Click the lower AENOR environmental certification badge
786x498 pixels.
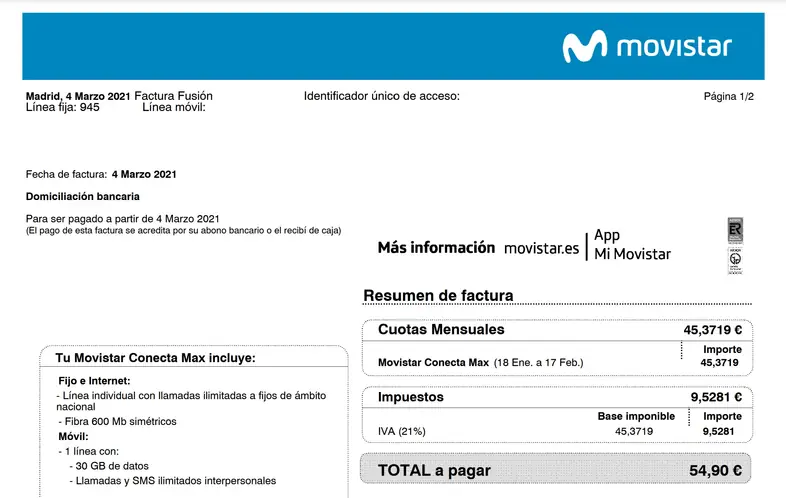click(x=735, y=260)
